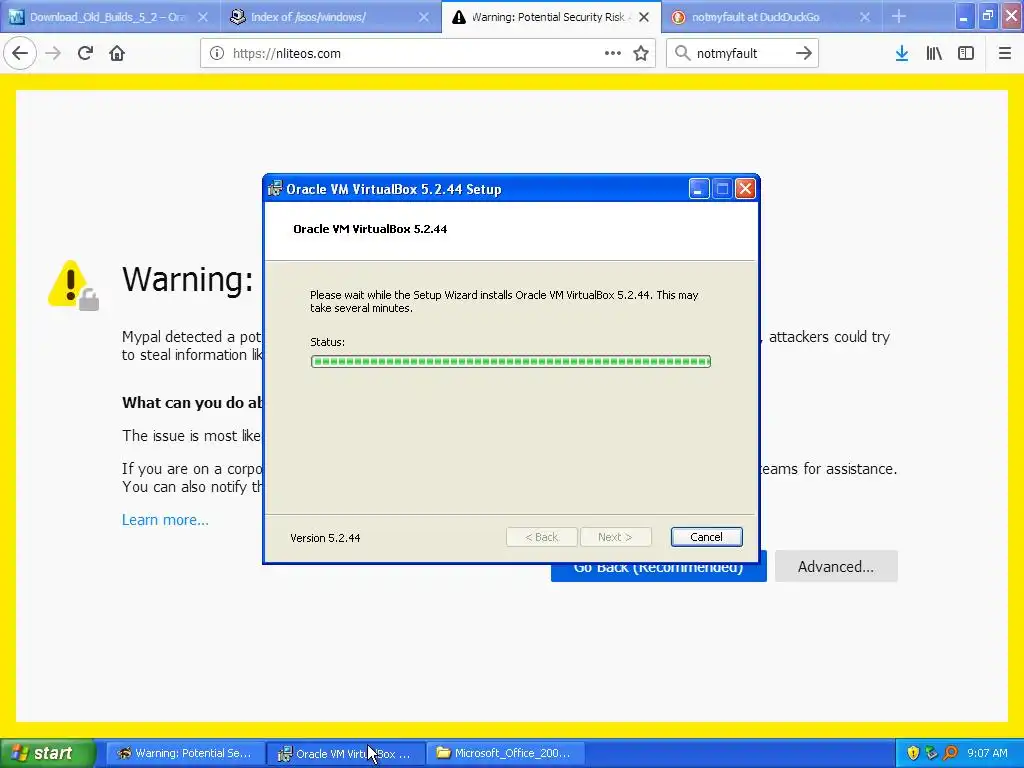1024x768 pixels.
Task: Click the disabled Next button in Setup
Action: pyautogui.click(x=615, y=537)
